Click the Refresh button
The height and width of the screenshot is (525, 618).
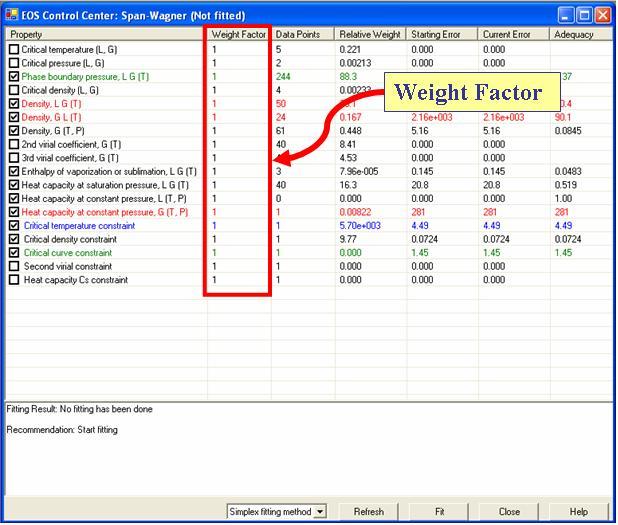coord(368,512)
